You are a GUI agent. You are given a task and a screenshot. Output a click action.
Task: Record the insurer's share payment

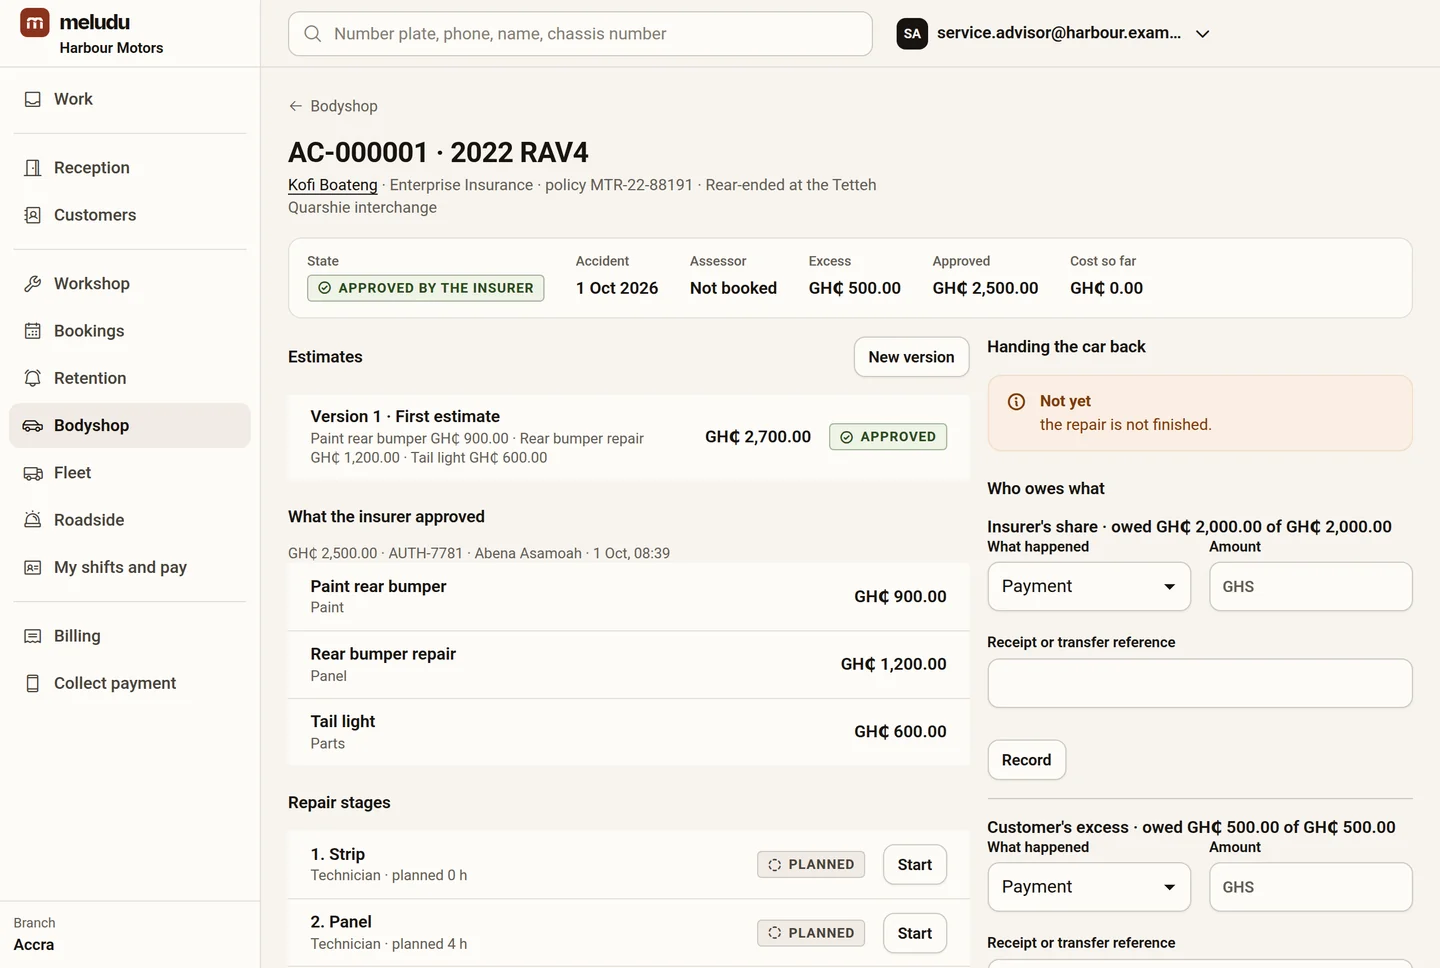1027,760
